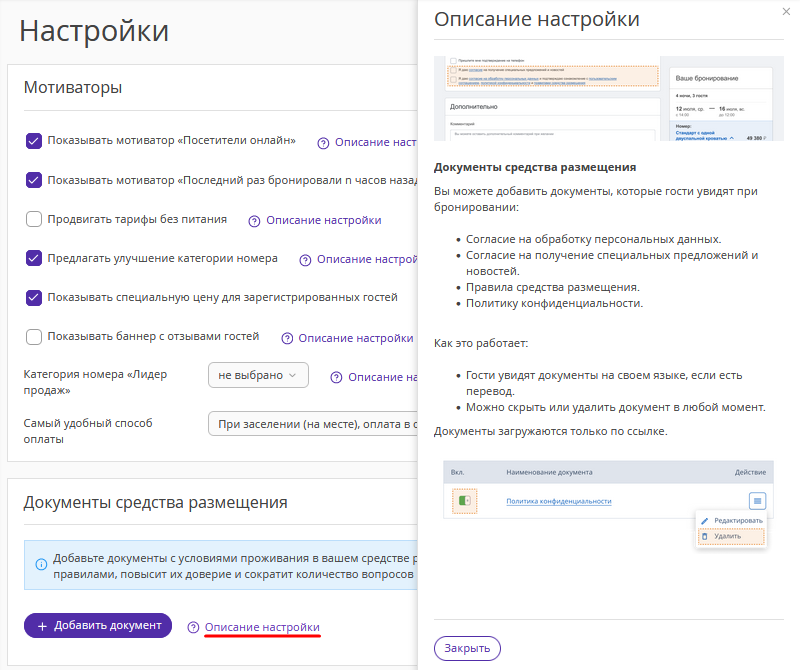This screenshot has width=800, height=670.
Task: Open «Описание настройки» link for «Лидер продаж»
Action: (x=383, y=377)
